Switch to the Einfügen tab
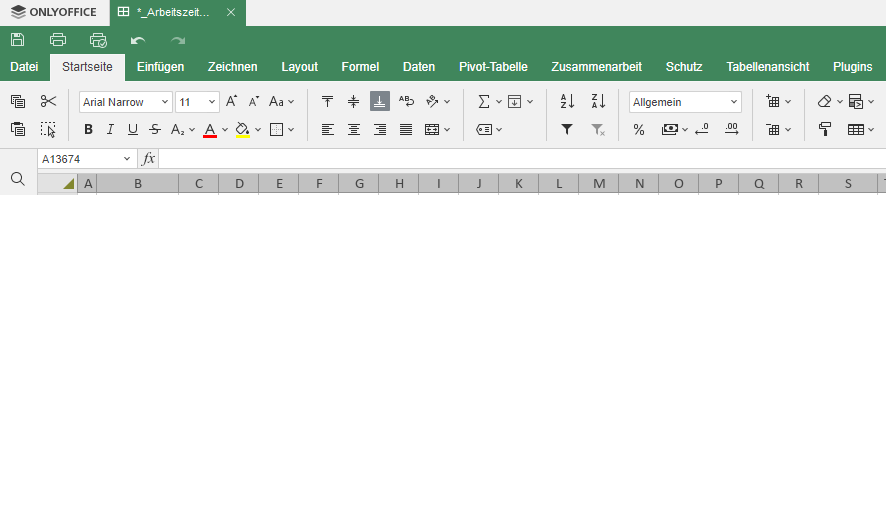This screenshot has width=886, height=526. point(160,67)
